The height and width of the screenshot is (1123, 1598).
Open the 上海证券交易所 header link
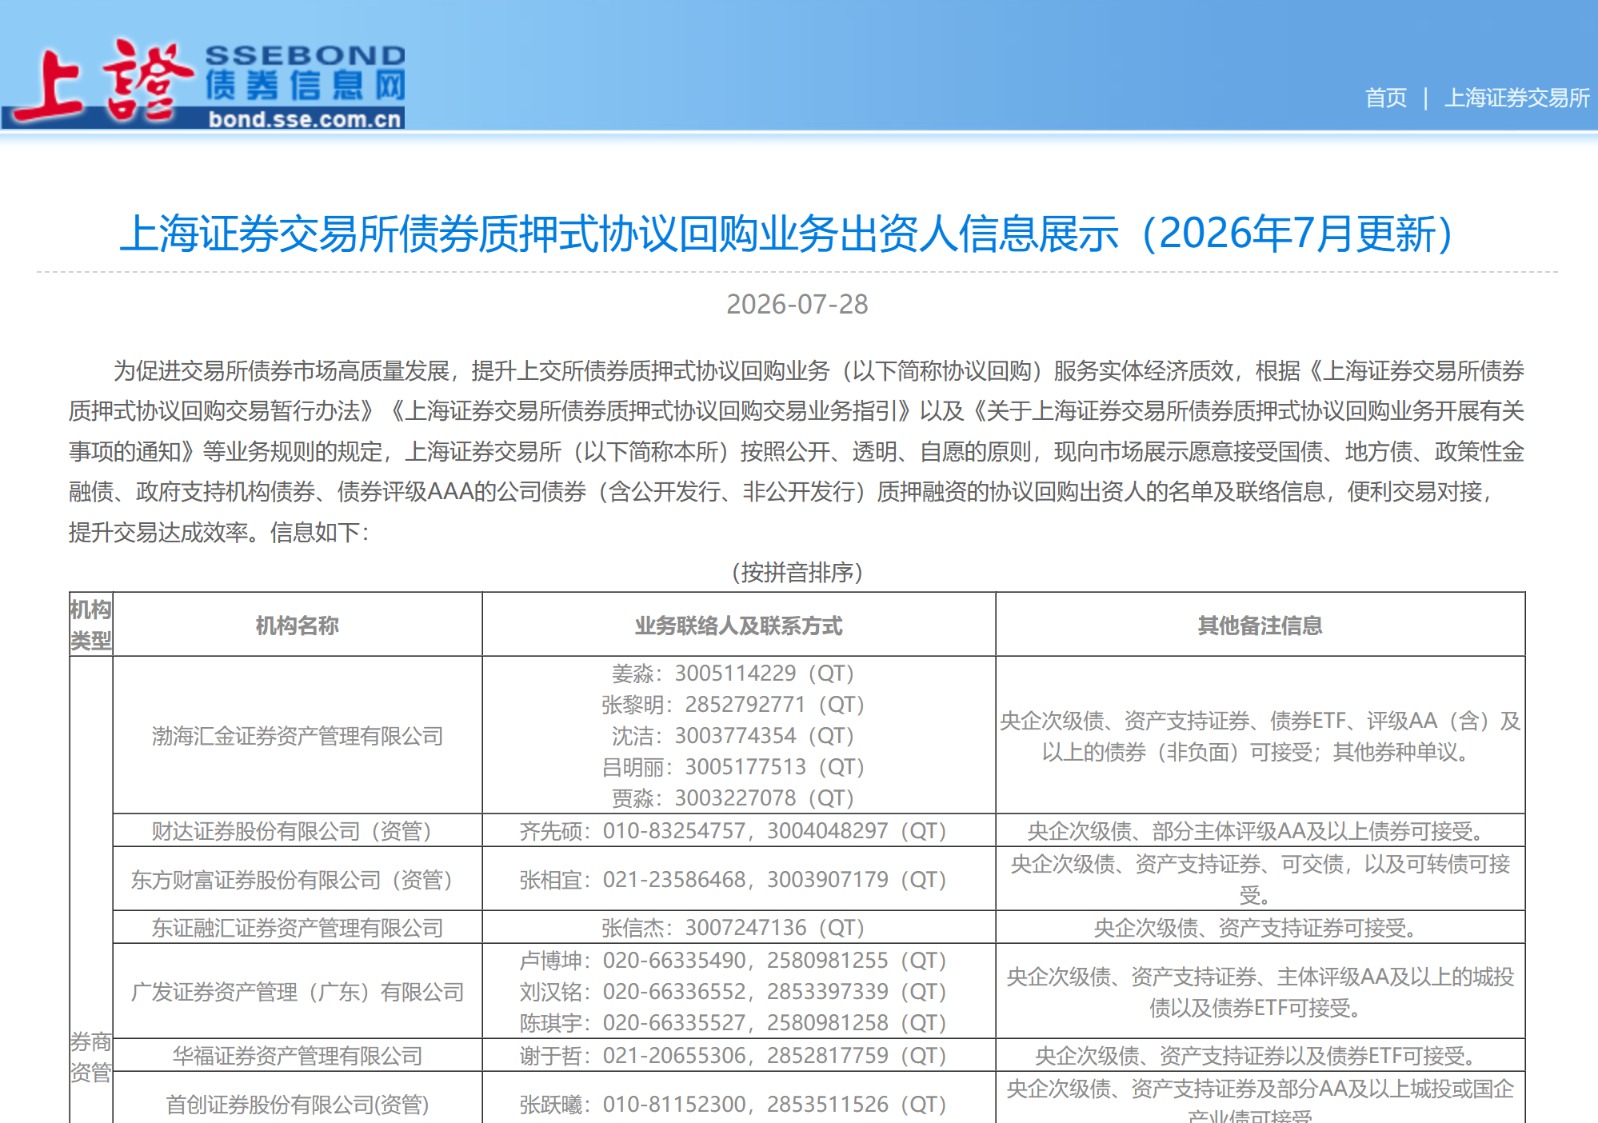[x=1516, y=98]
